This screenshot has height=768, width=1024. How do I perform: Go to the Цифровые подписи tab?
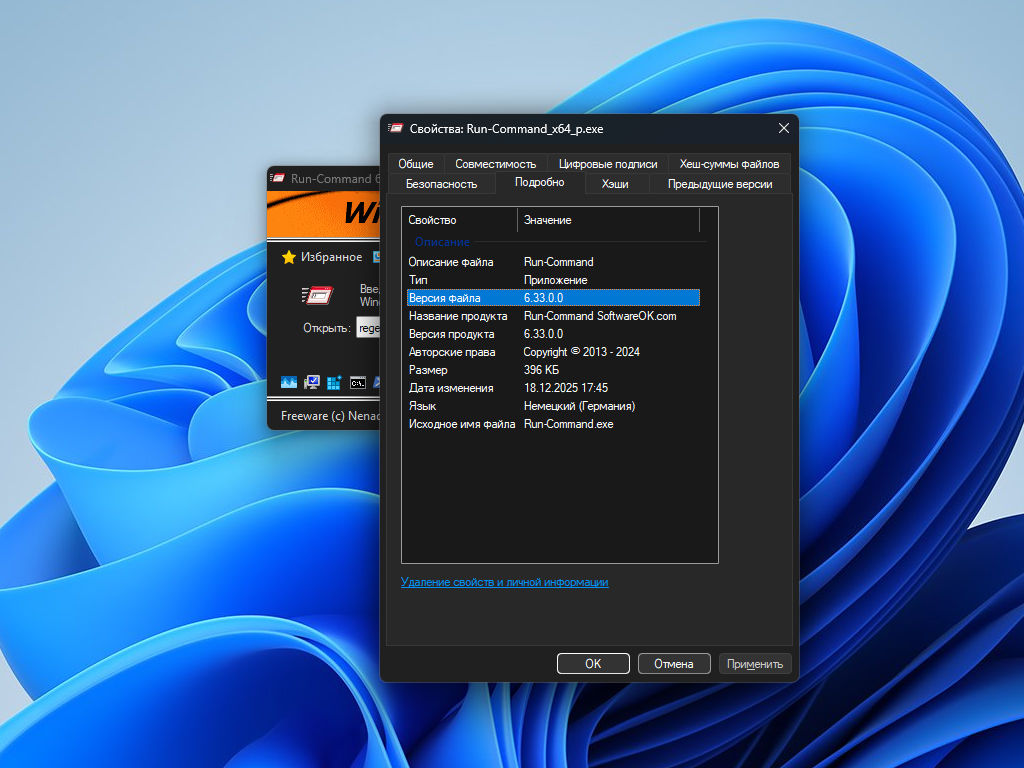tap(608, 164)
